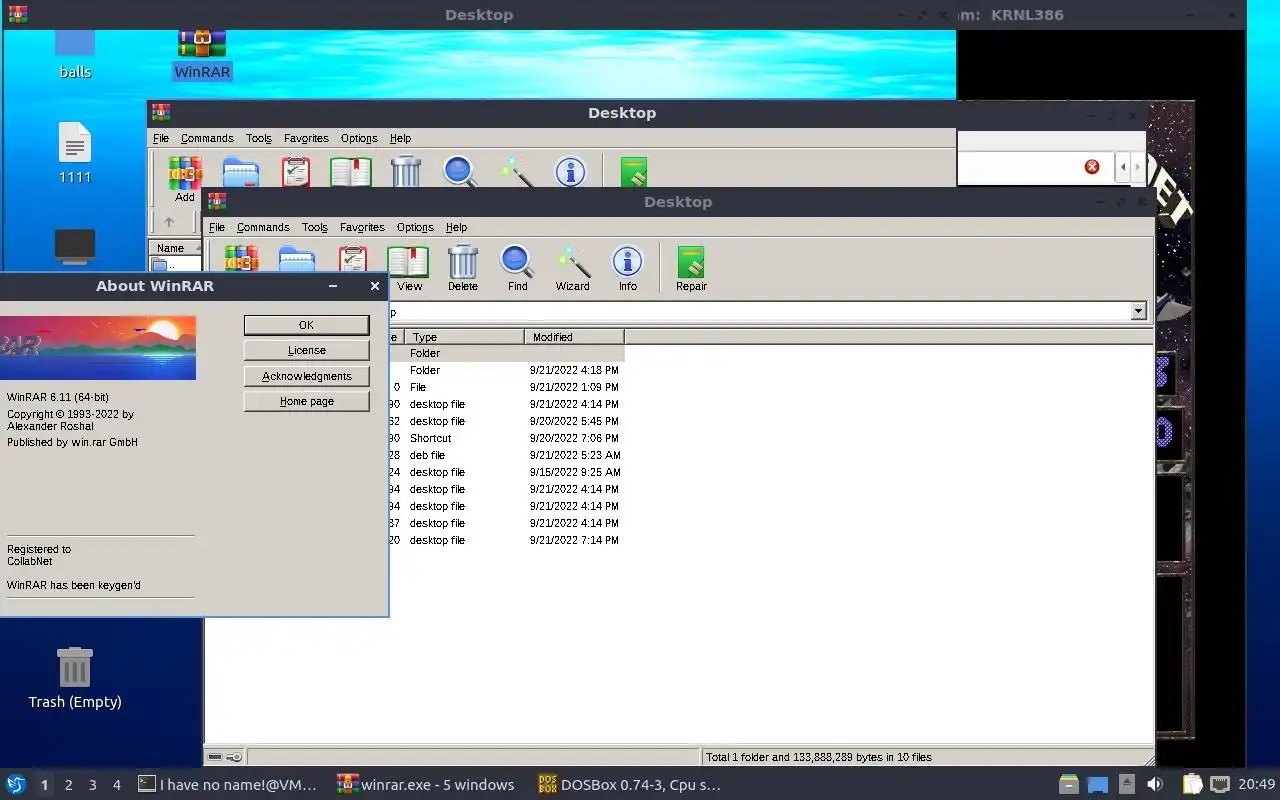Viewport: 1280px width, 800px height.
Task: Click the Delete trash icon in front WinRAR toolbar
Action: [x=462, y=263]
